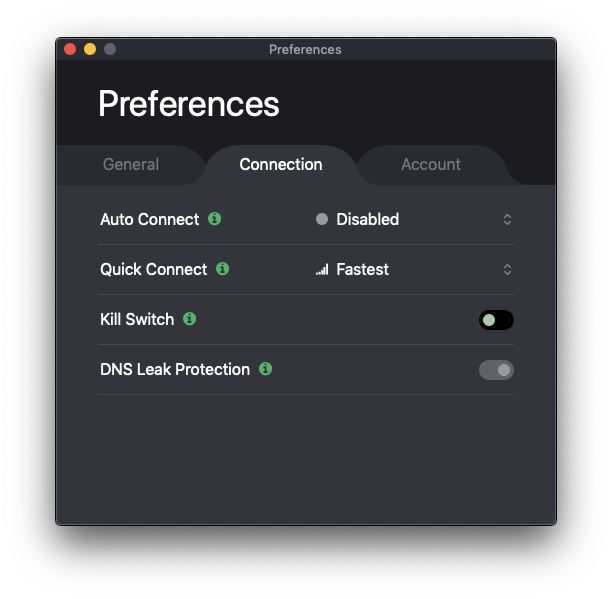Click the Fastest quick connect value
This screenshot has height=599, width=612.
click(362, 269)
